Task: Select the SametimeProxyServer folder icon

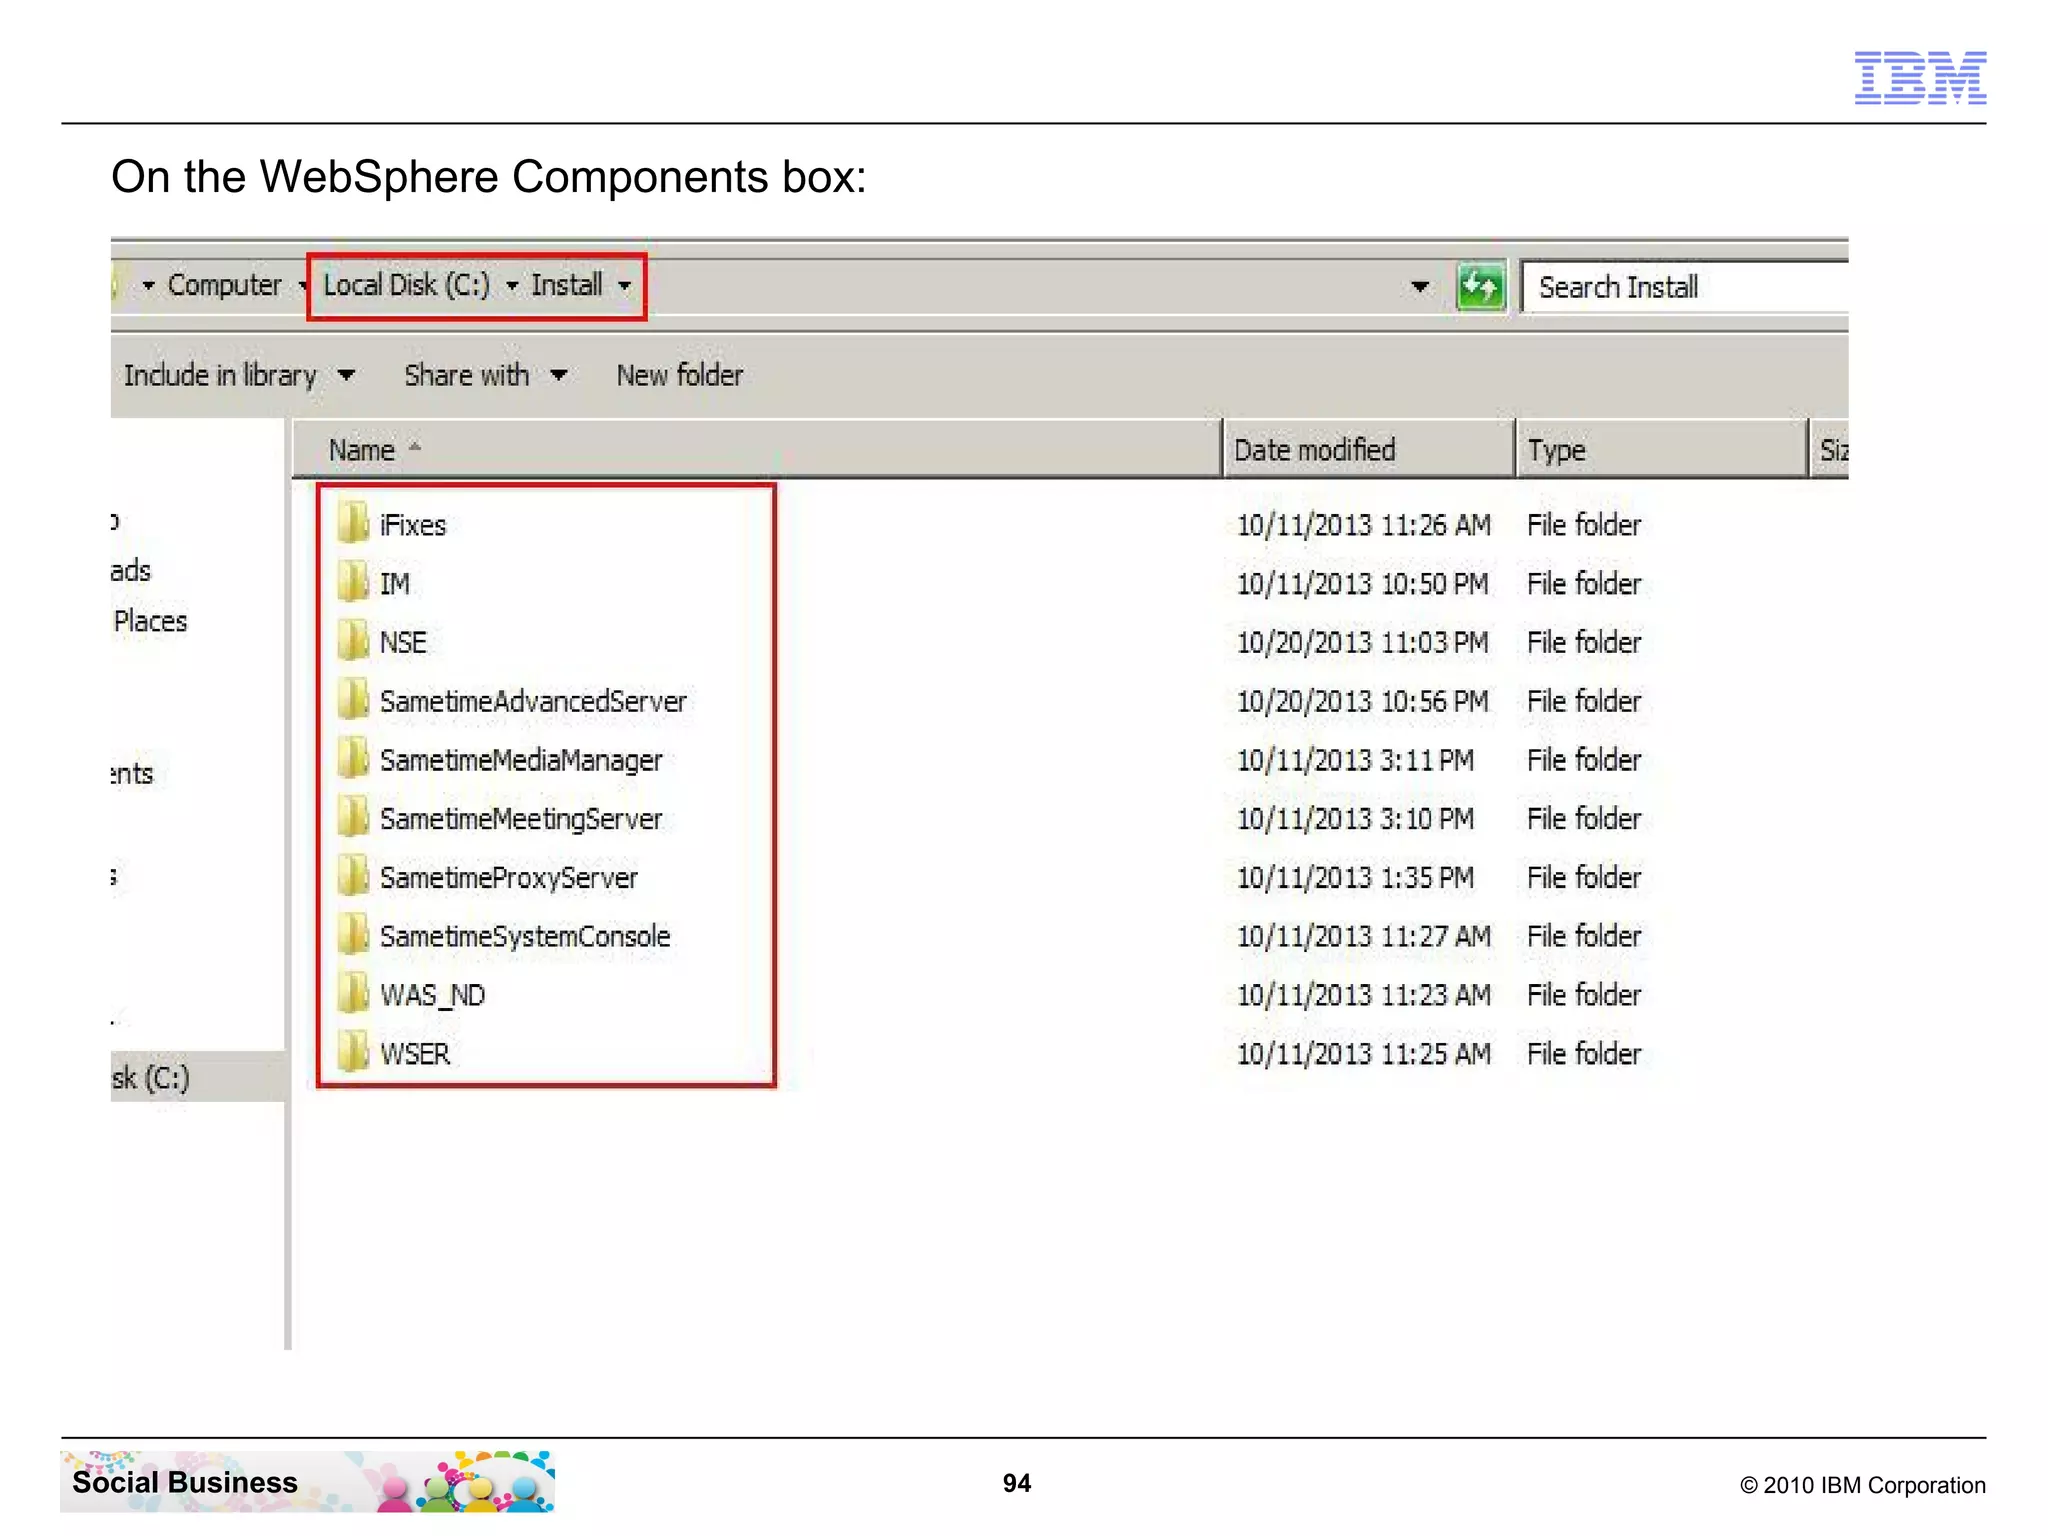Action: [x=353, y=877]
